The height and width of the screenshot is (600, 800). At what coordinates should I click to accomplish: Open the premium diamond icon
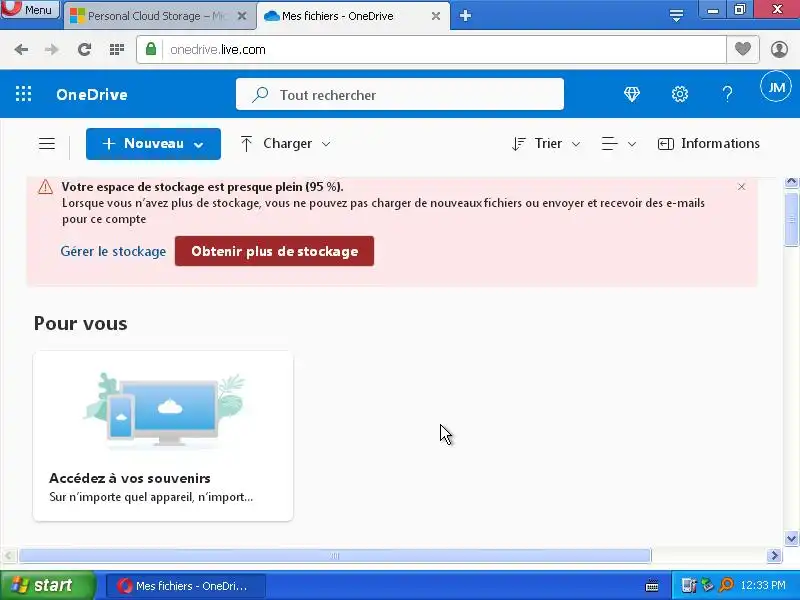[632, 94]
